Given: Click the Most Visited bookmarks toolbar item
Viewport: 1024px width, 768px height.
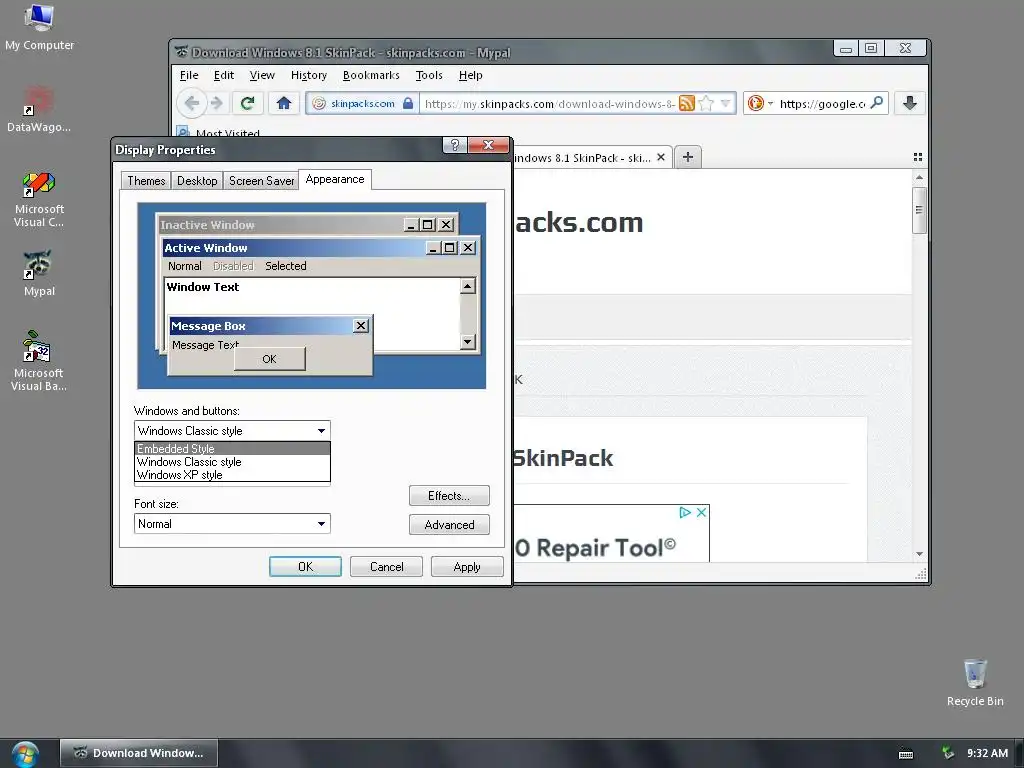Looking at the screenshot, I should pyautogui.click(x=219, y=133).
